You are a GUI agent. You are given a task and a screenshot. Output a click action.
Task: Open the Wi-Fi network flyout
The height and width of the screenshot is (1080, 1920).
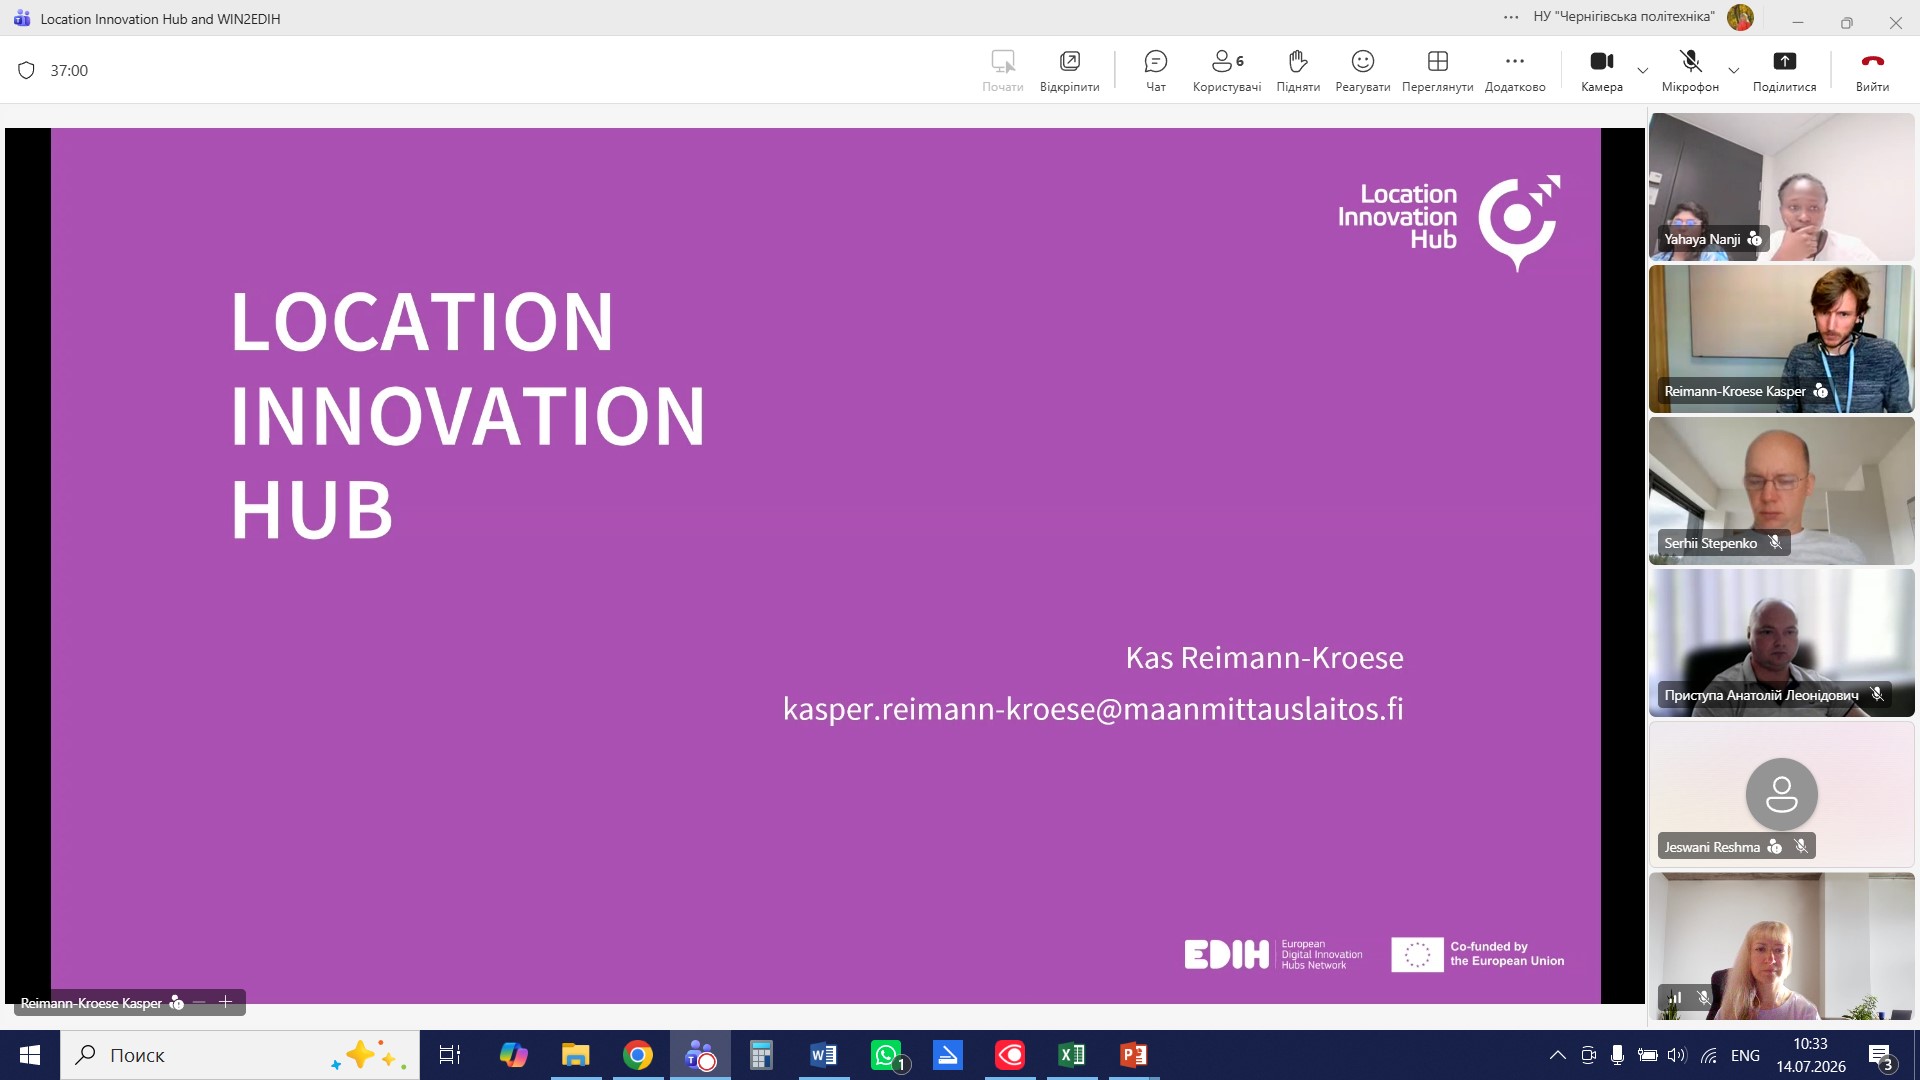pos(1709,1055)
